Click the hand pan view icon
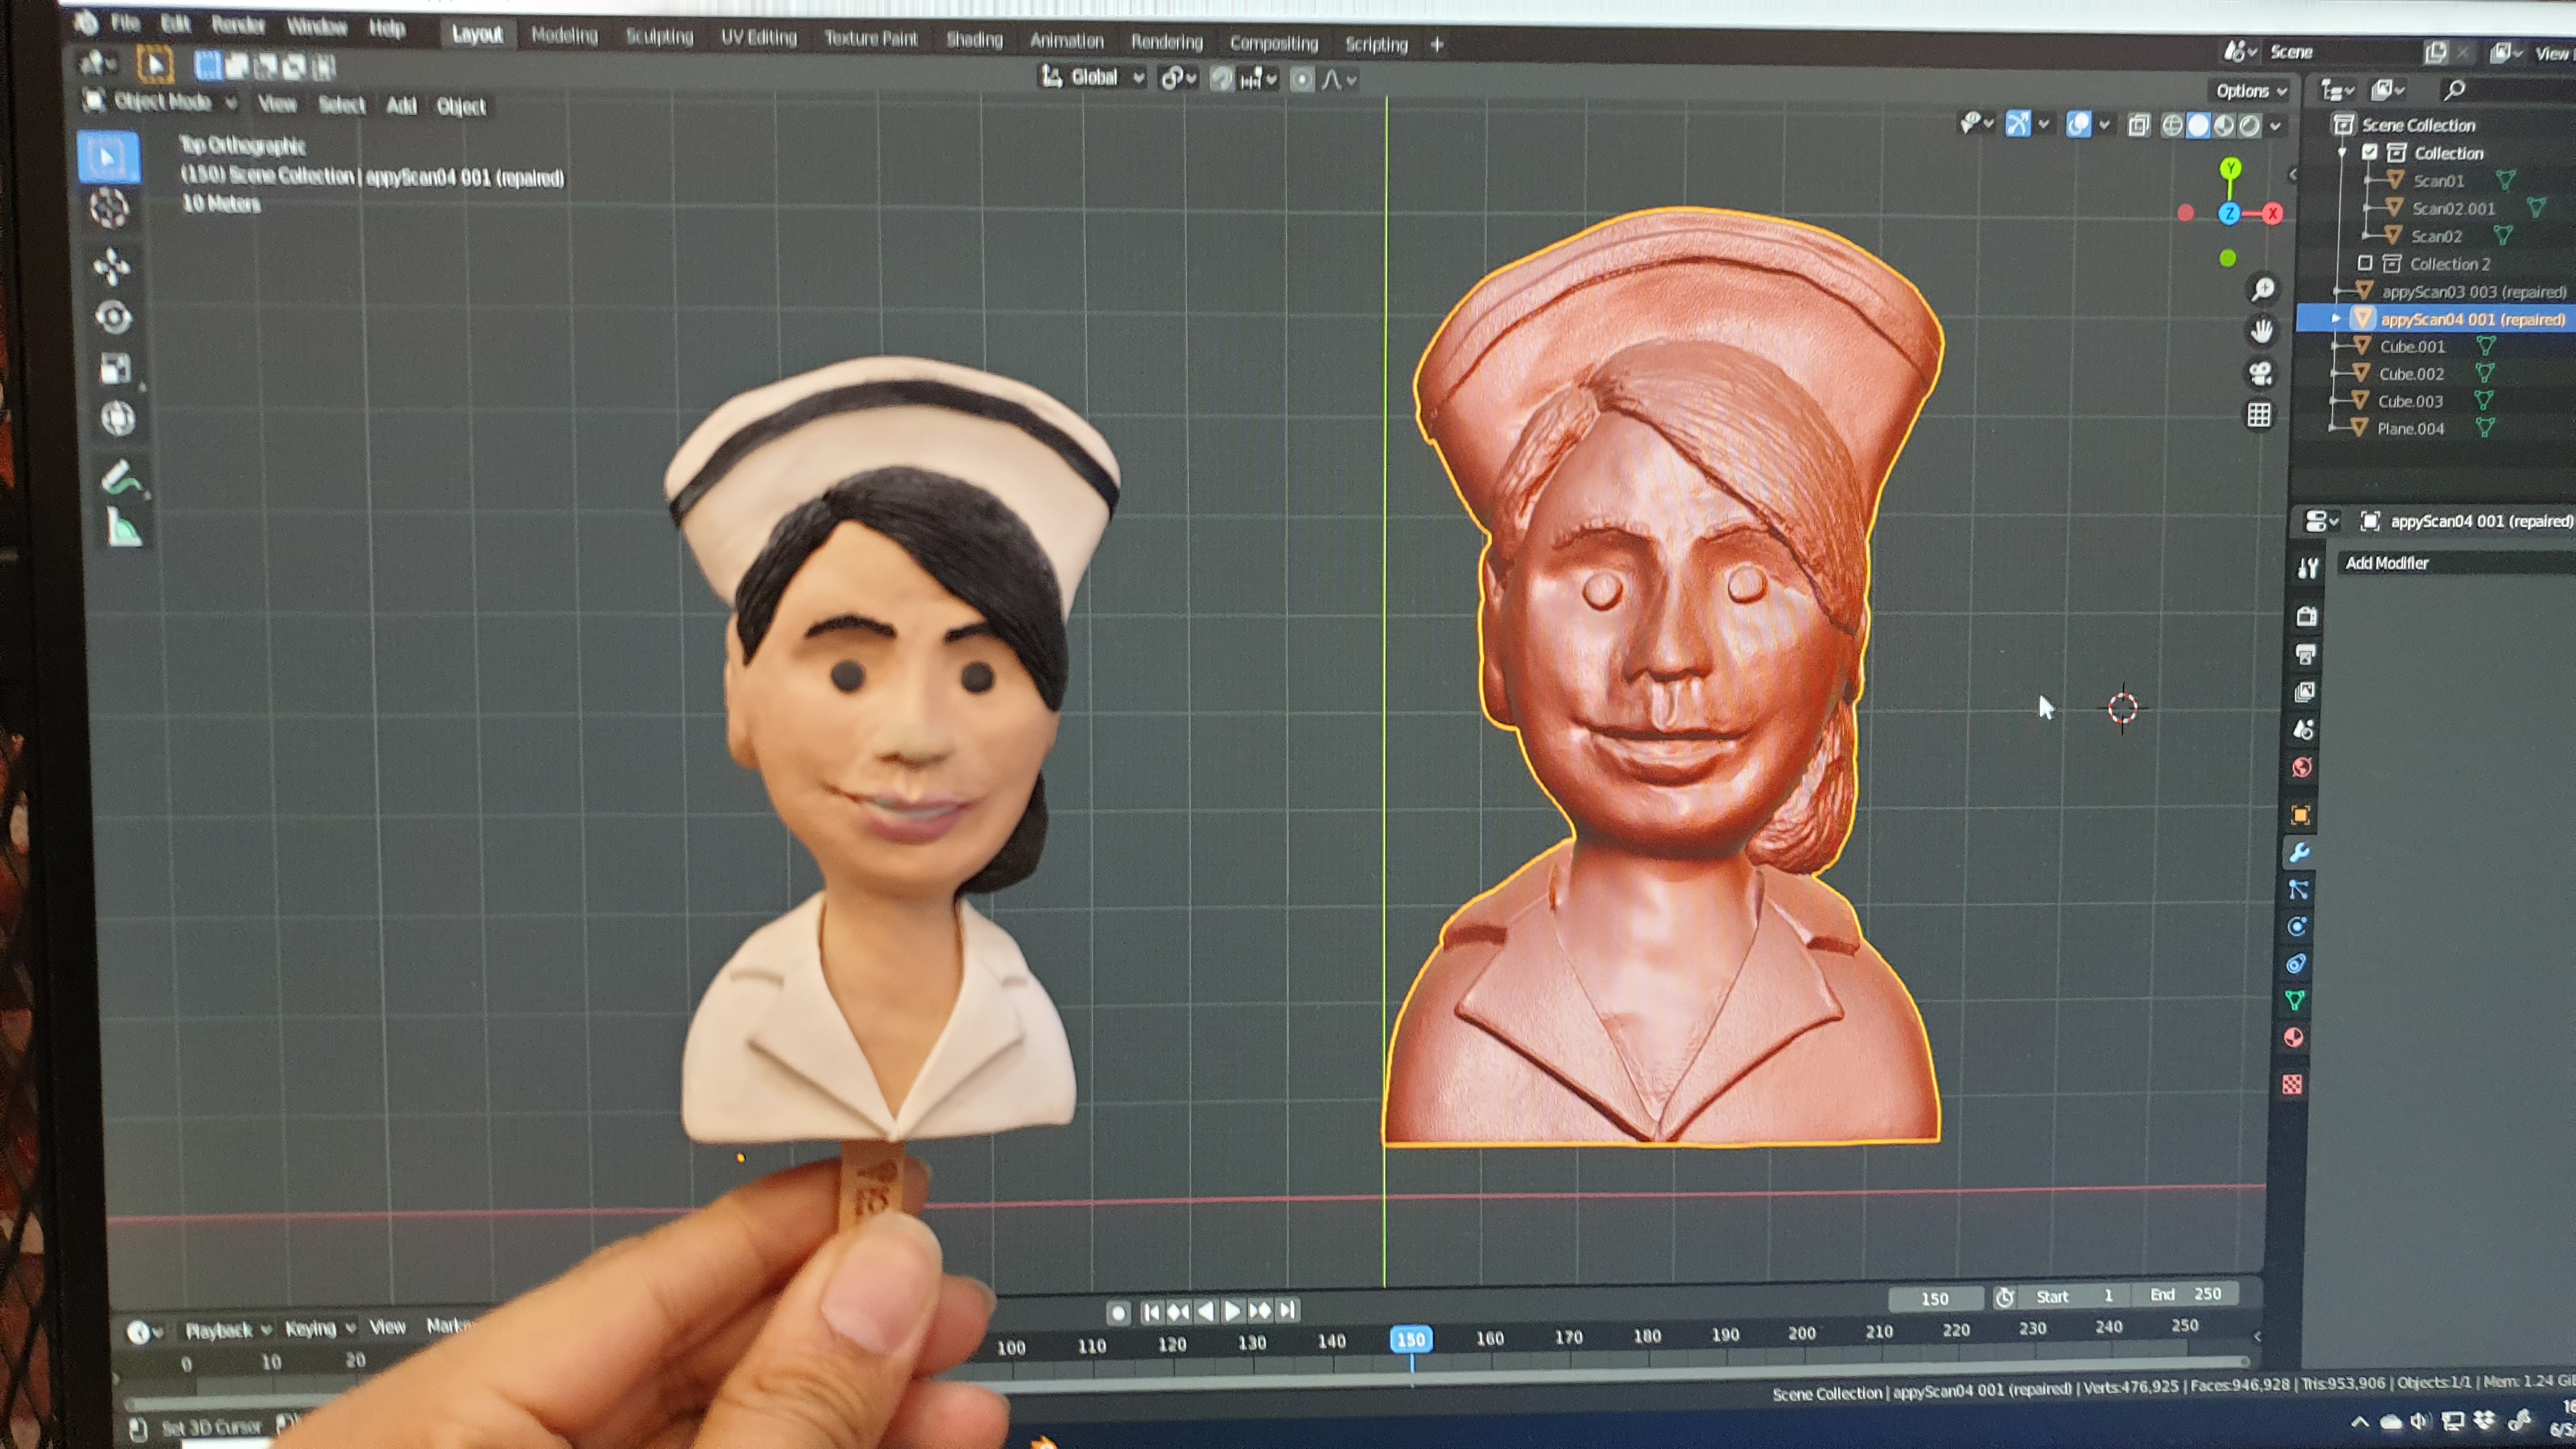 pyautogui.click(x=2262, y=331)
